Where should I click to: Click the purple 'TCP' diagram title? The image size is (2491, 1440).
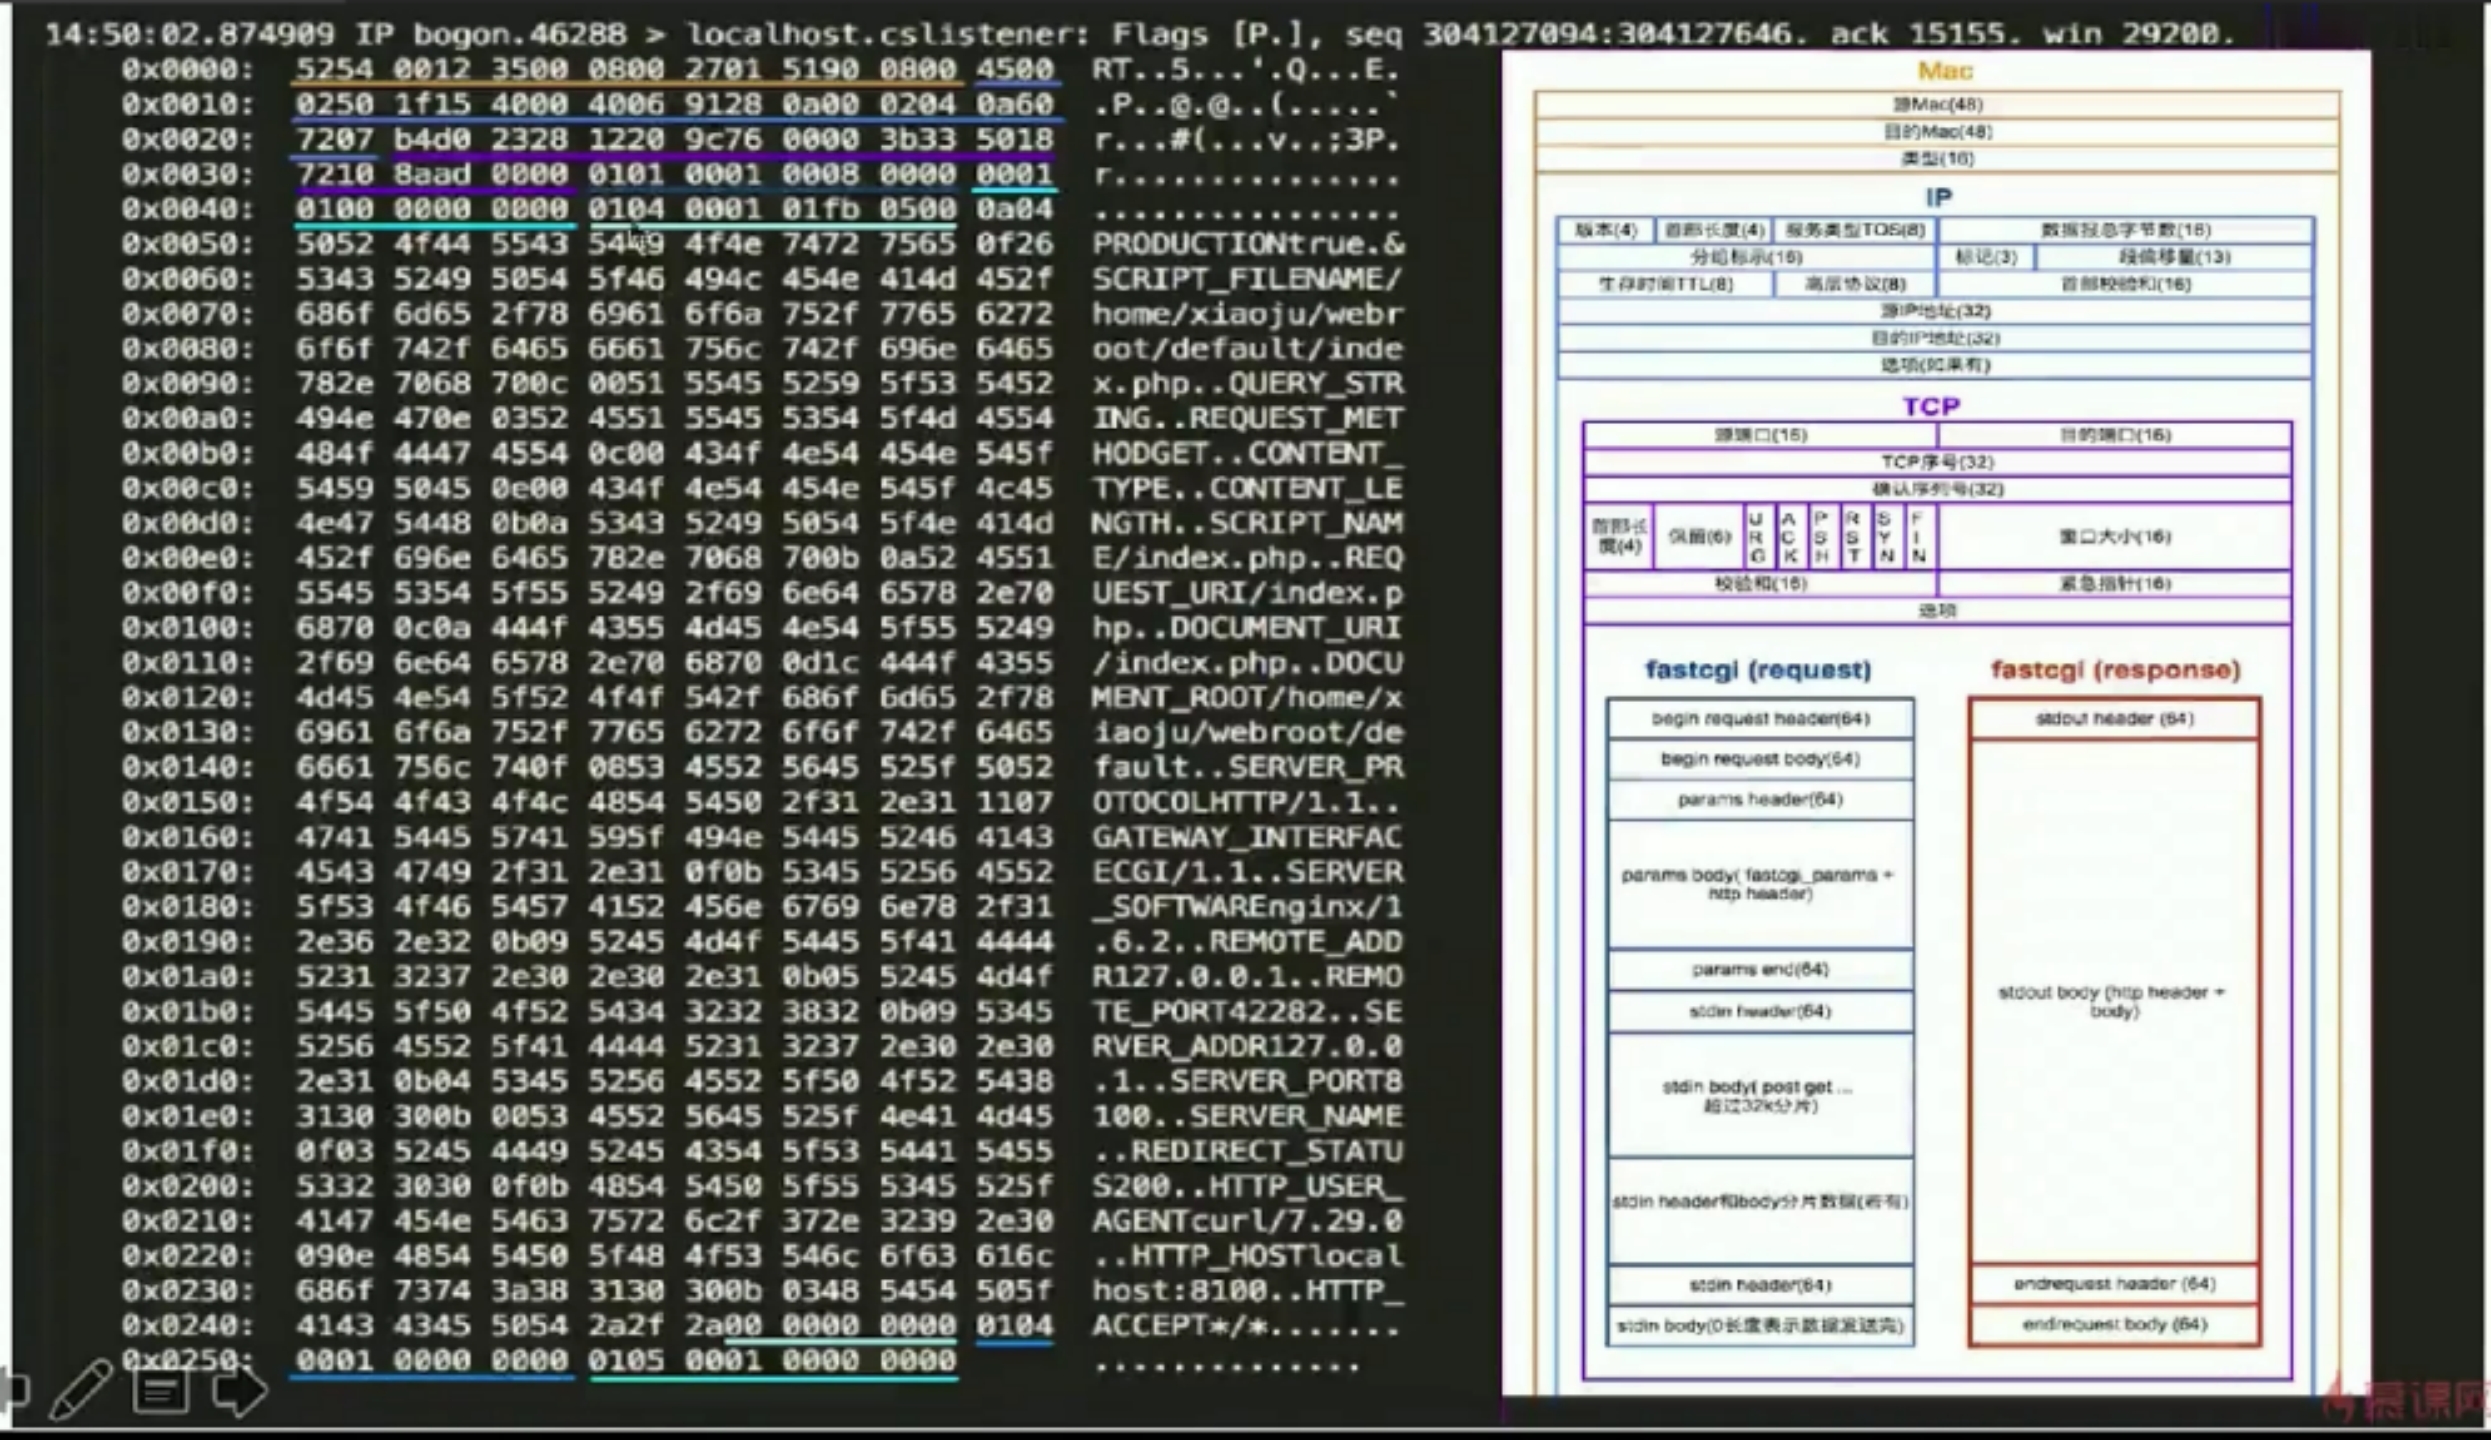1930,407
